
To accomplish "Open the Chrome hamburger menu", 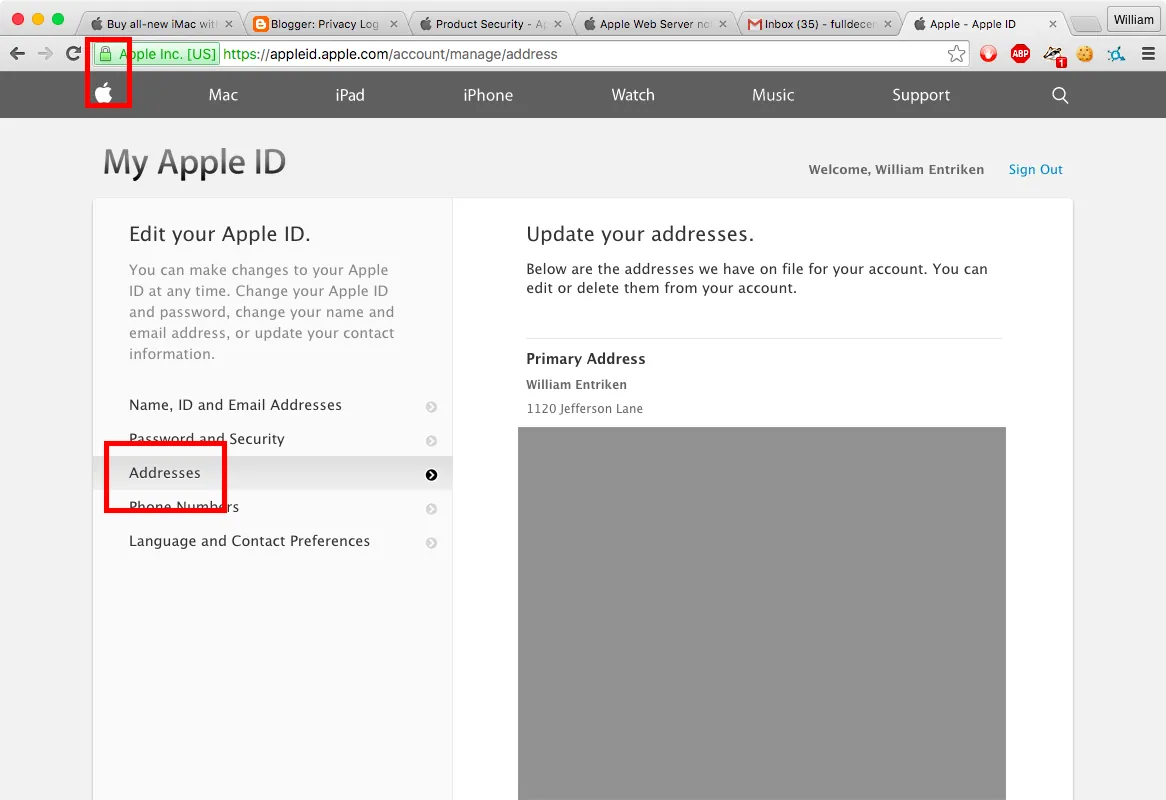I will (x=1148, y=54).
